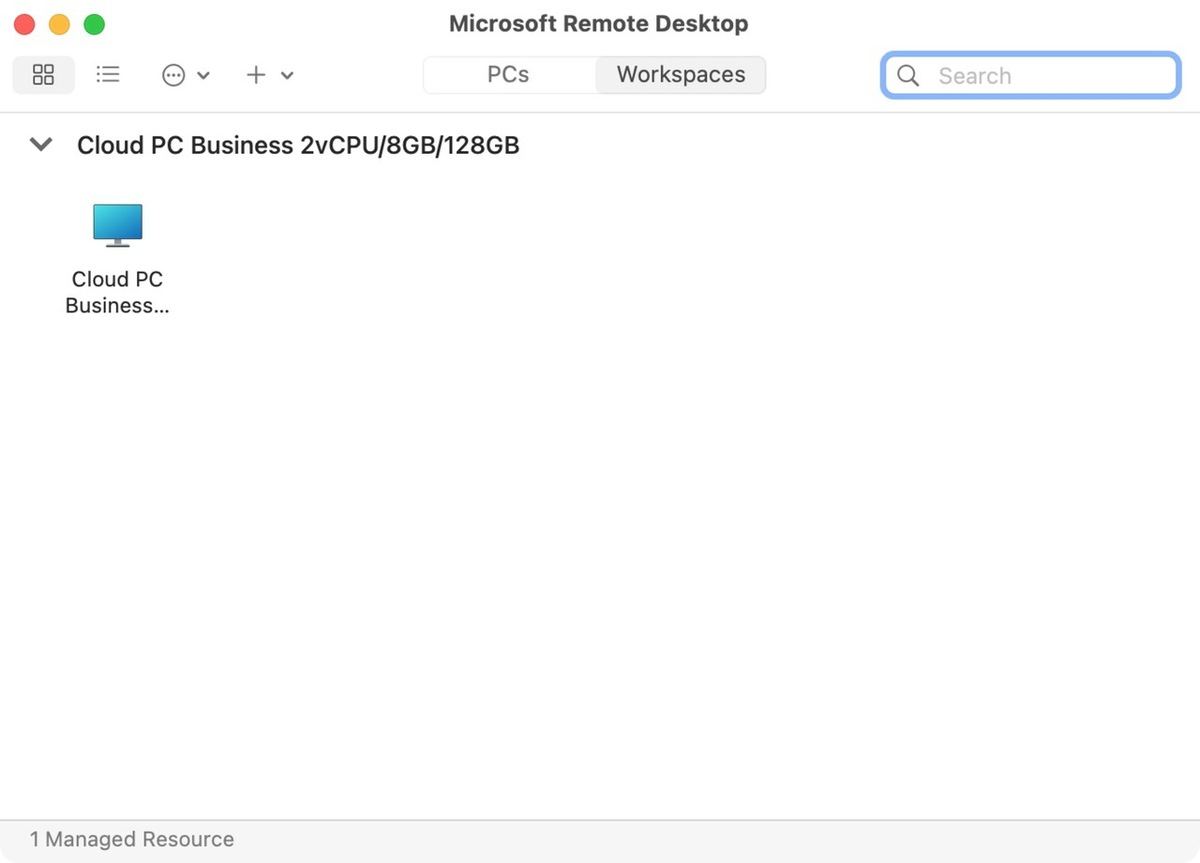
Task: Switch to grid view
Action: pos(44,75)
